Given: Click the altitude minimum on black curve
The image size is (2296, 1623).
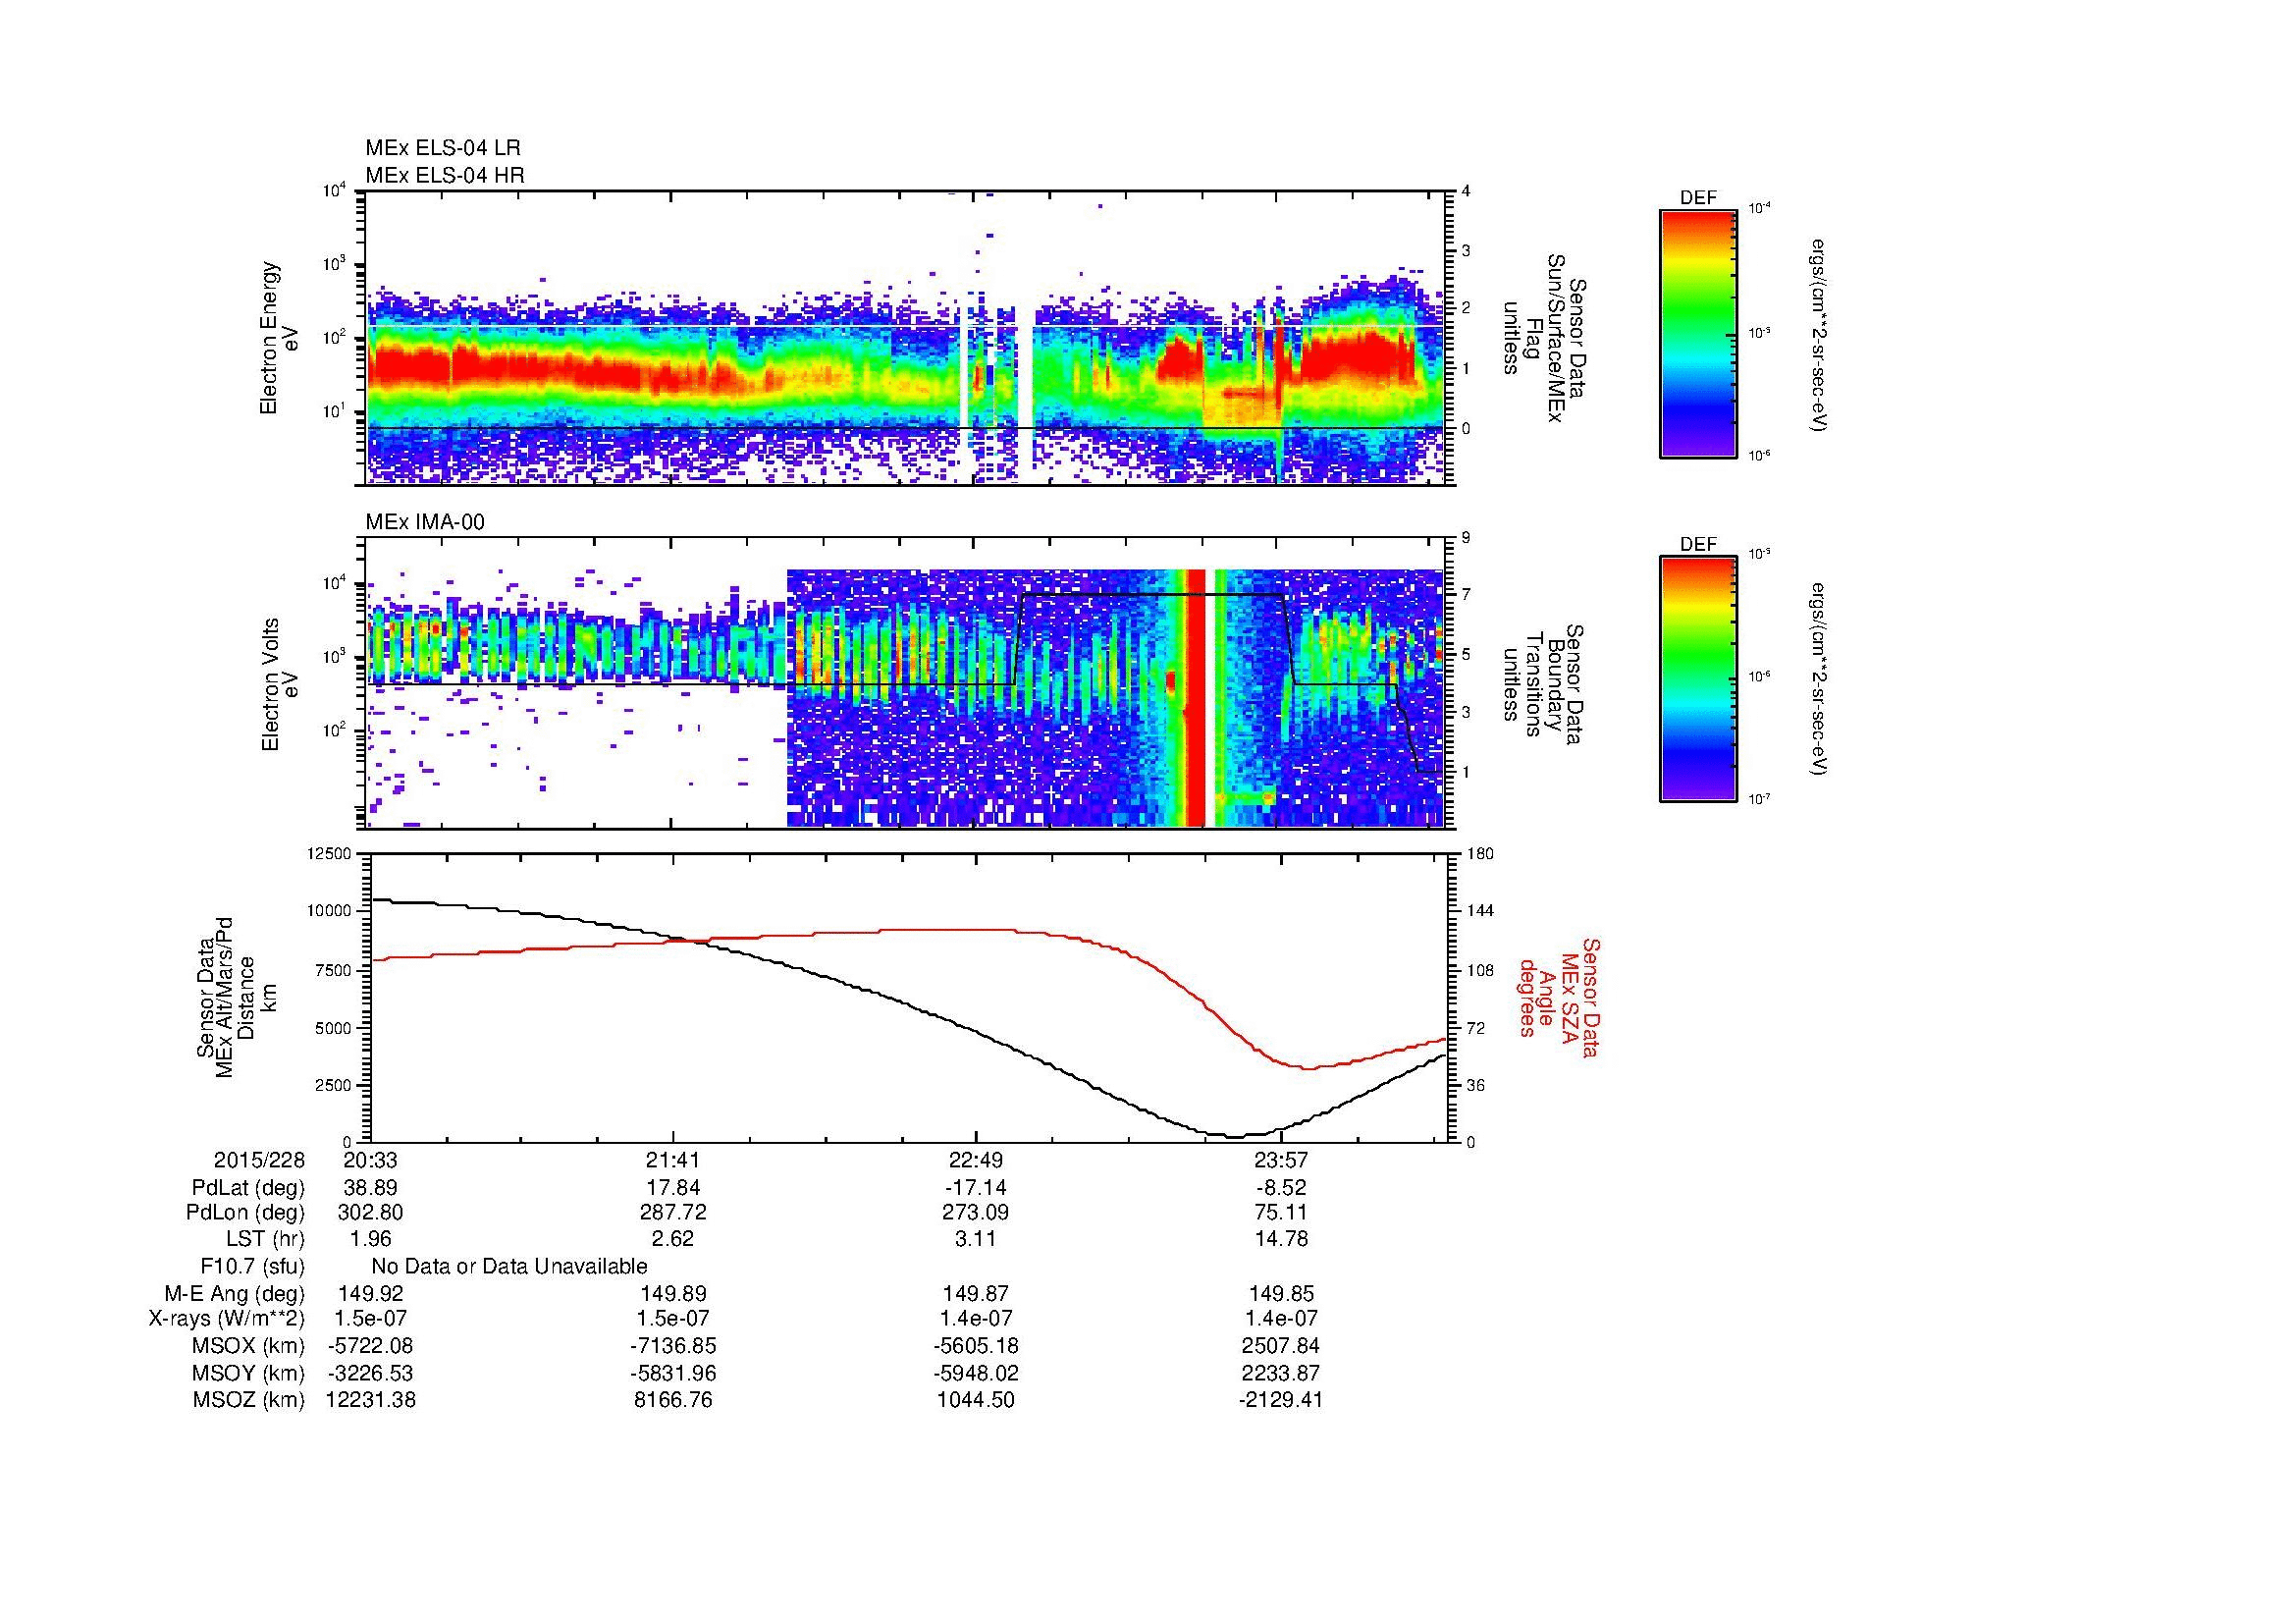Looking at the screenshot, I should point(1236,1136).
